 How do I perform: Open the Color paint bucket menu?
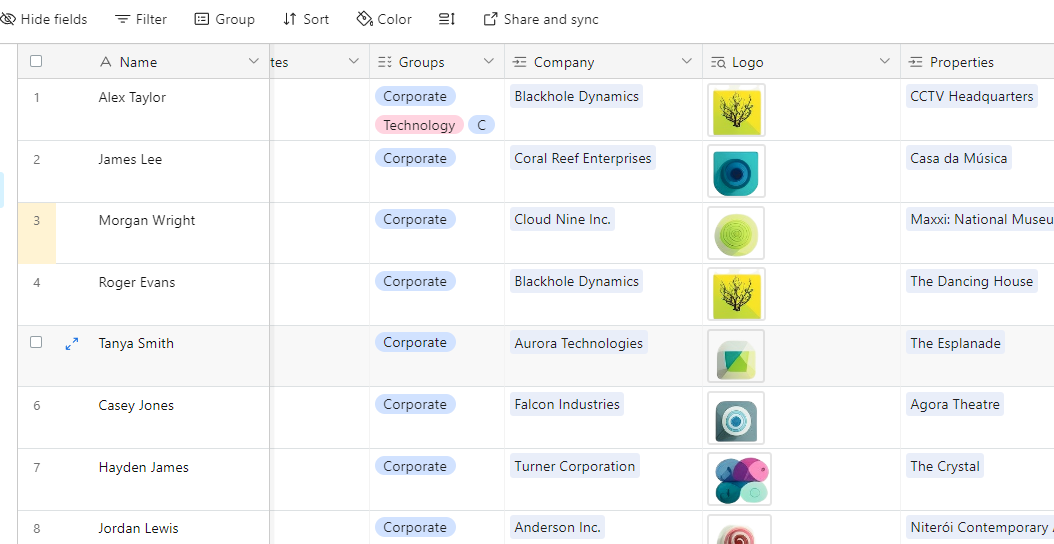(x=384, y=20)
